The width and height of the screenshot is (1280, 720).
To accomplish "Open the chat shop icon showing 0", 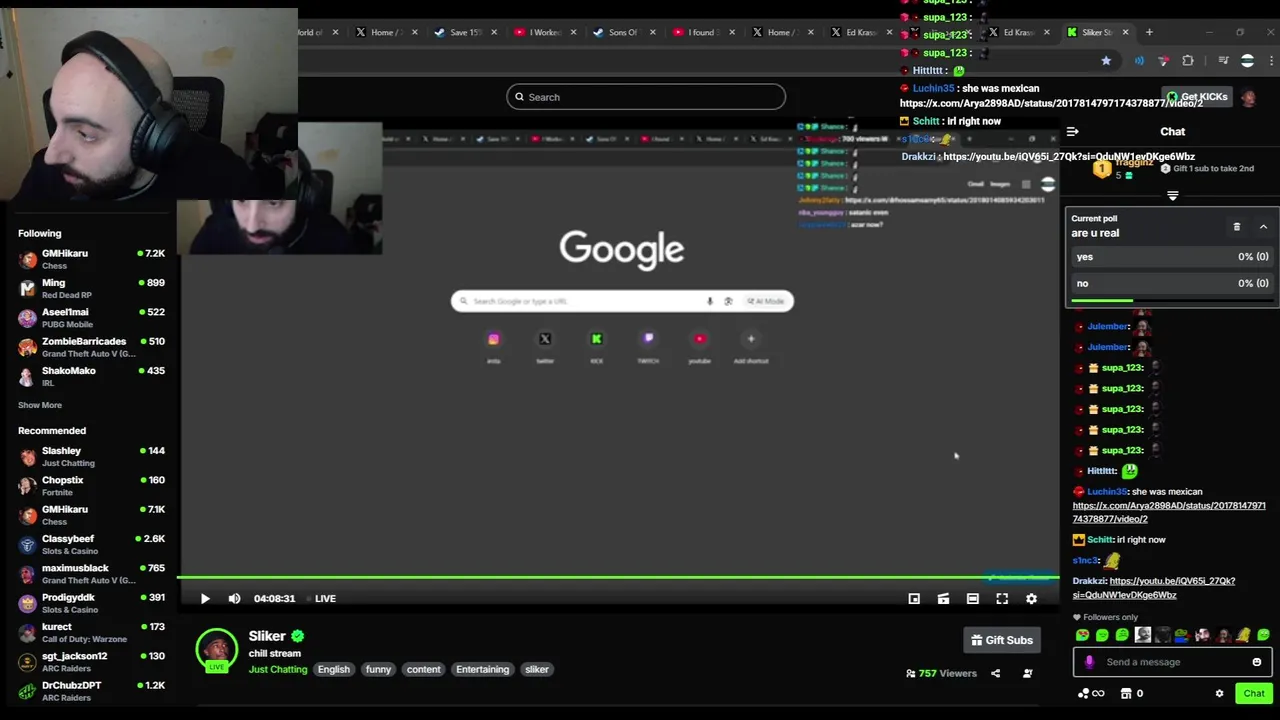I will point(1132,693).
